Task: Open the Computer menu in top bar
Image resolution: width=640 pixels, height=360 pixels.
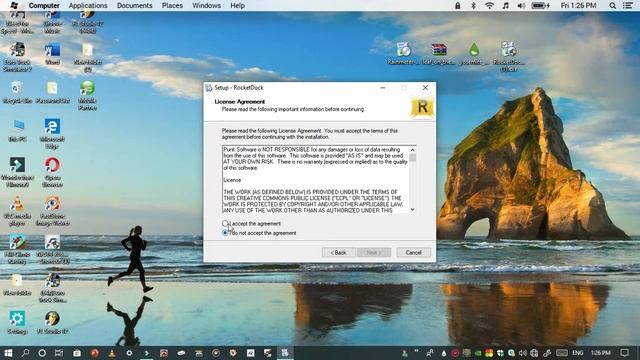Action: [x=44, y=6]
